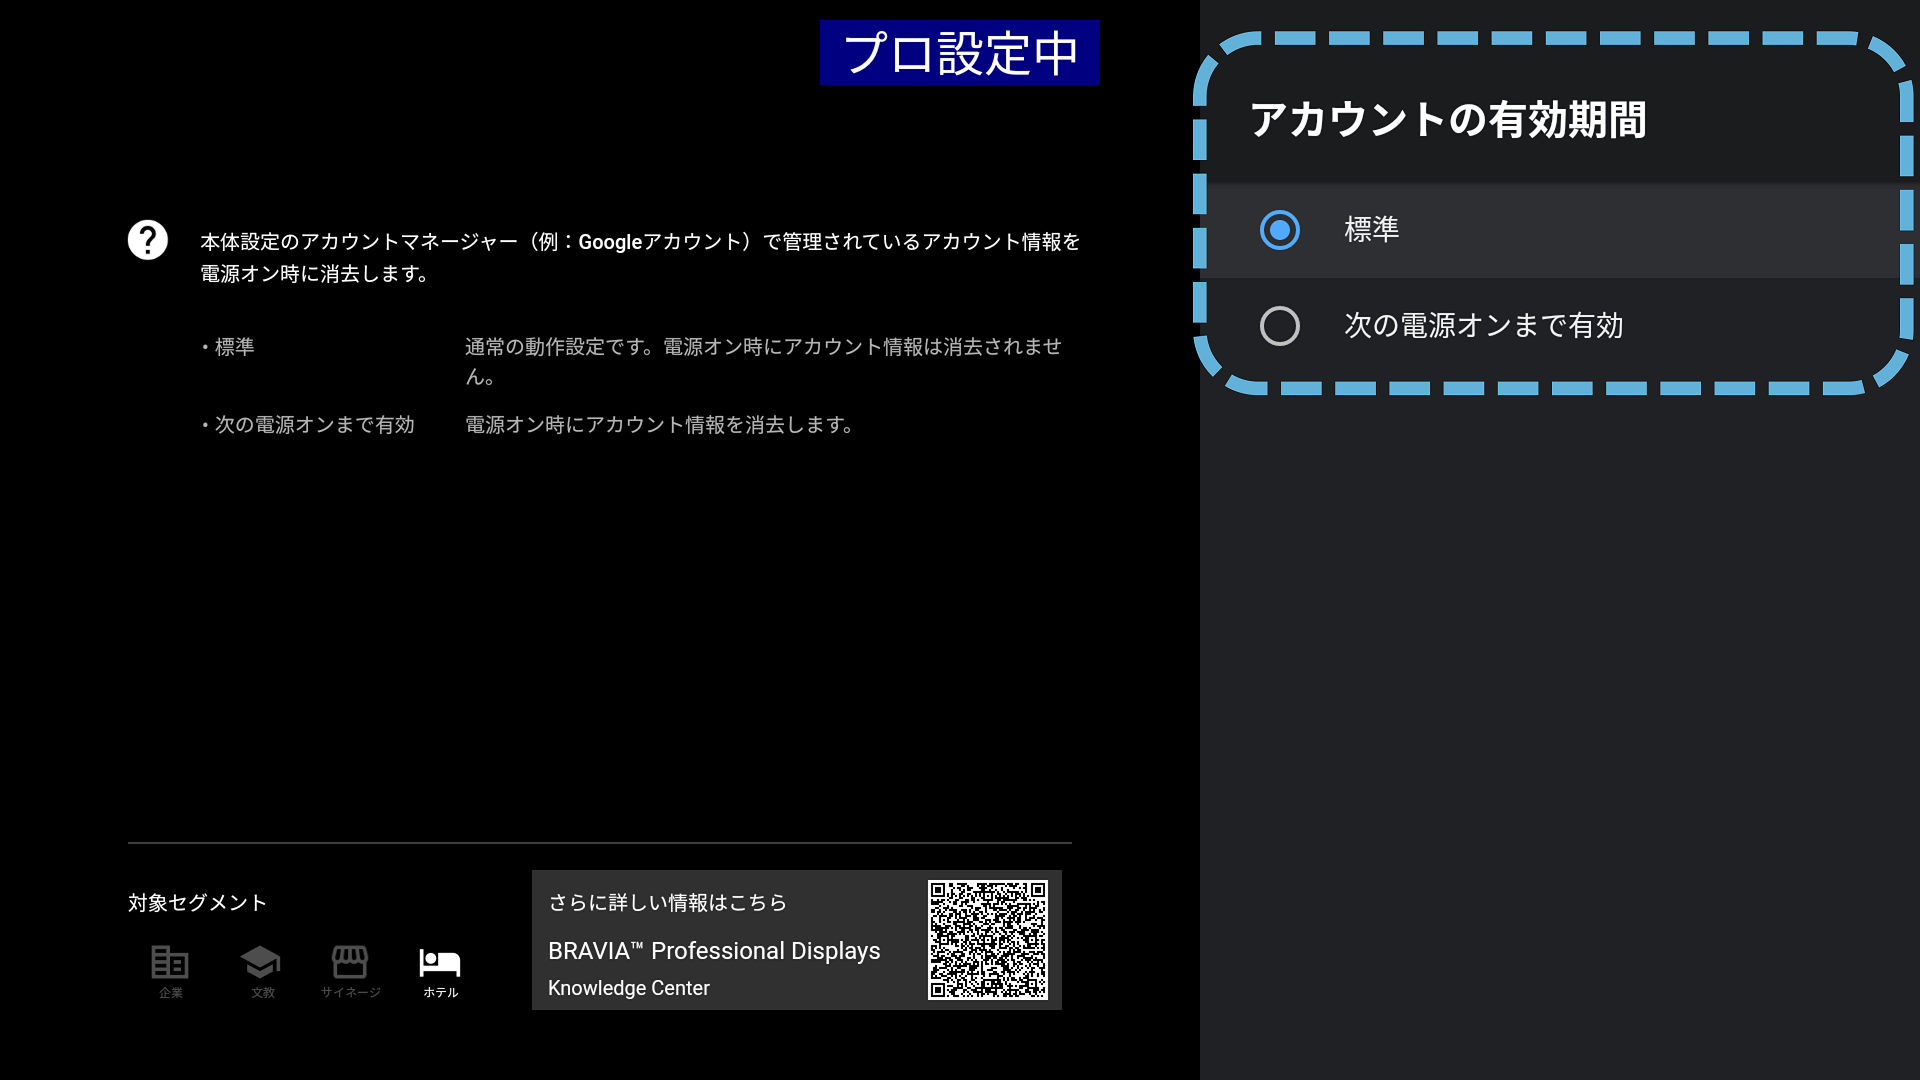Click the Knowledge Center text
The width and height of the screenshot is (1920, 1080).
(x=629, y=988)
